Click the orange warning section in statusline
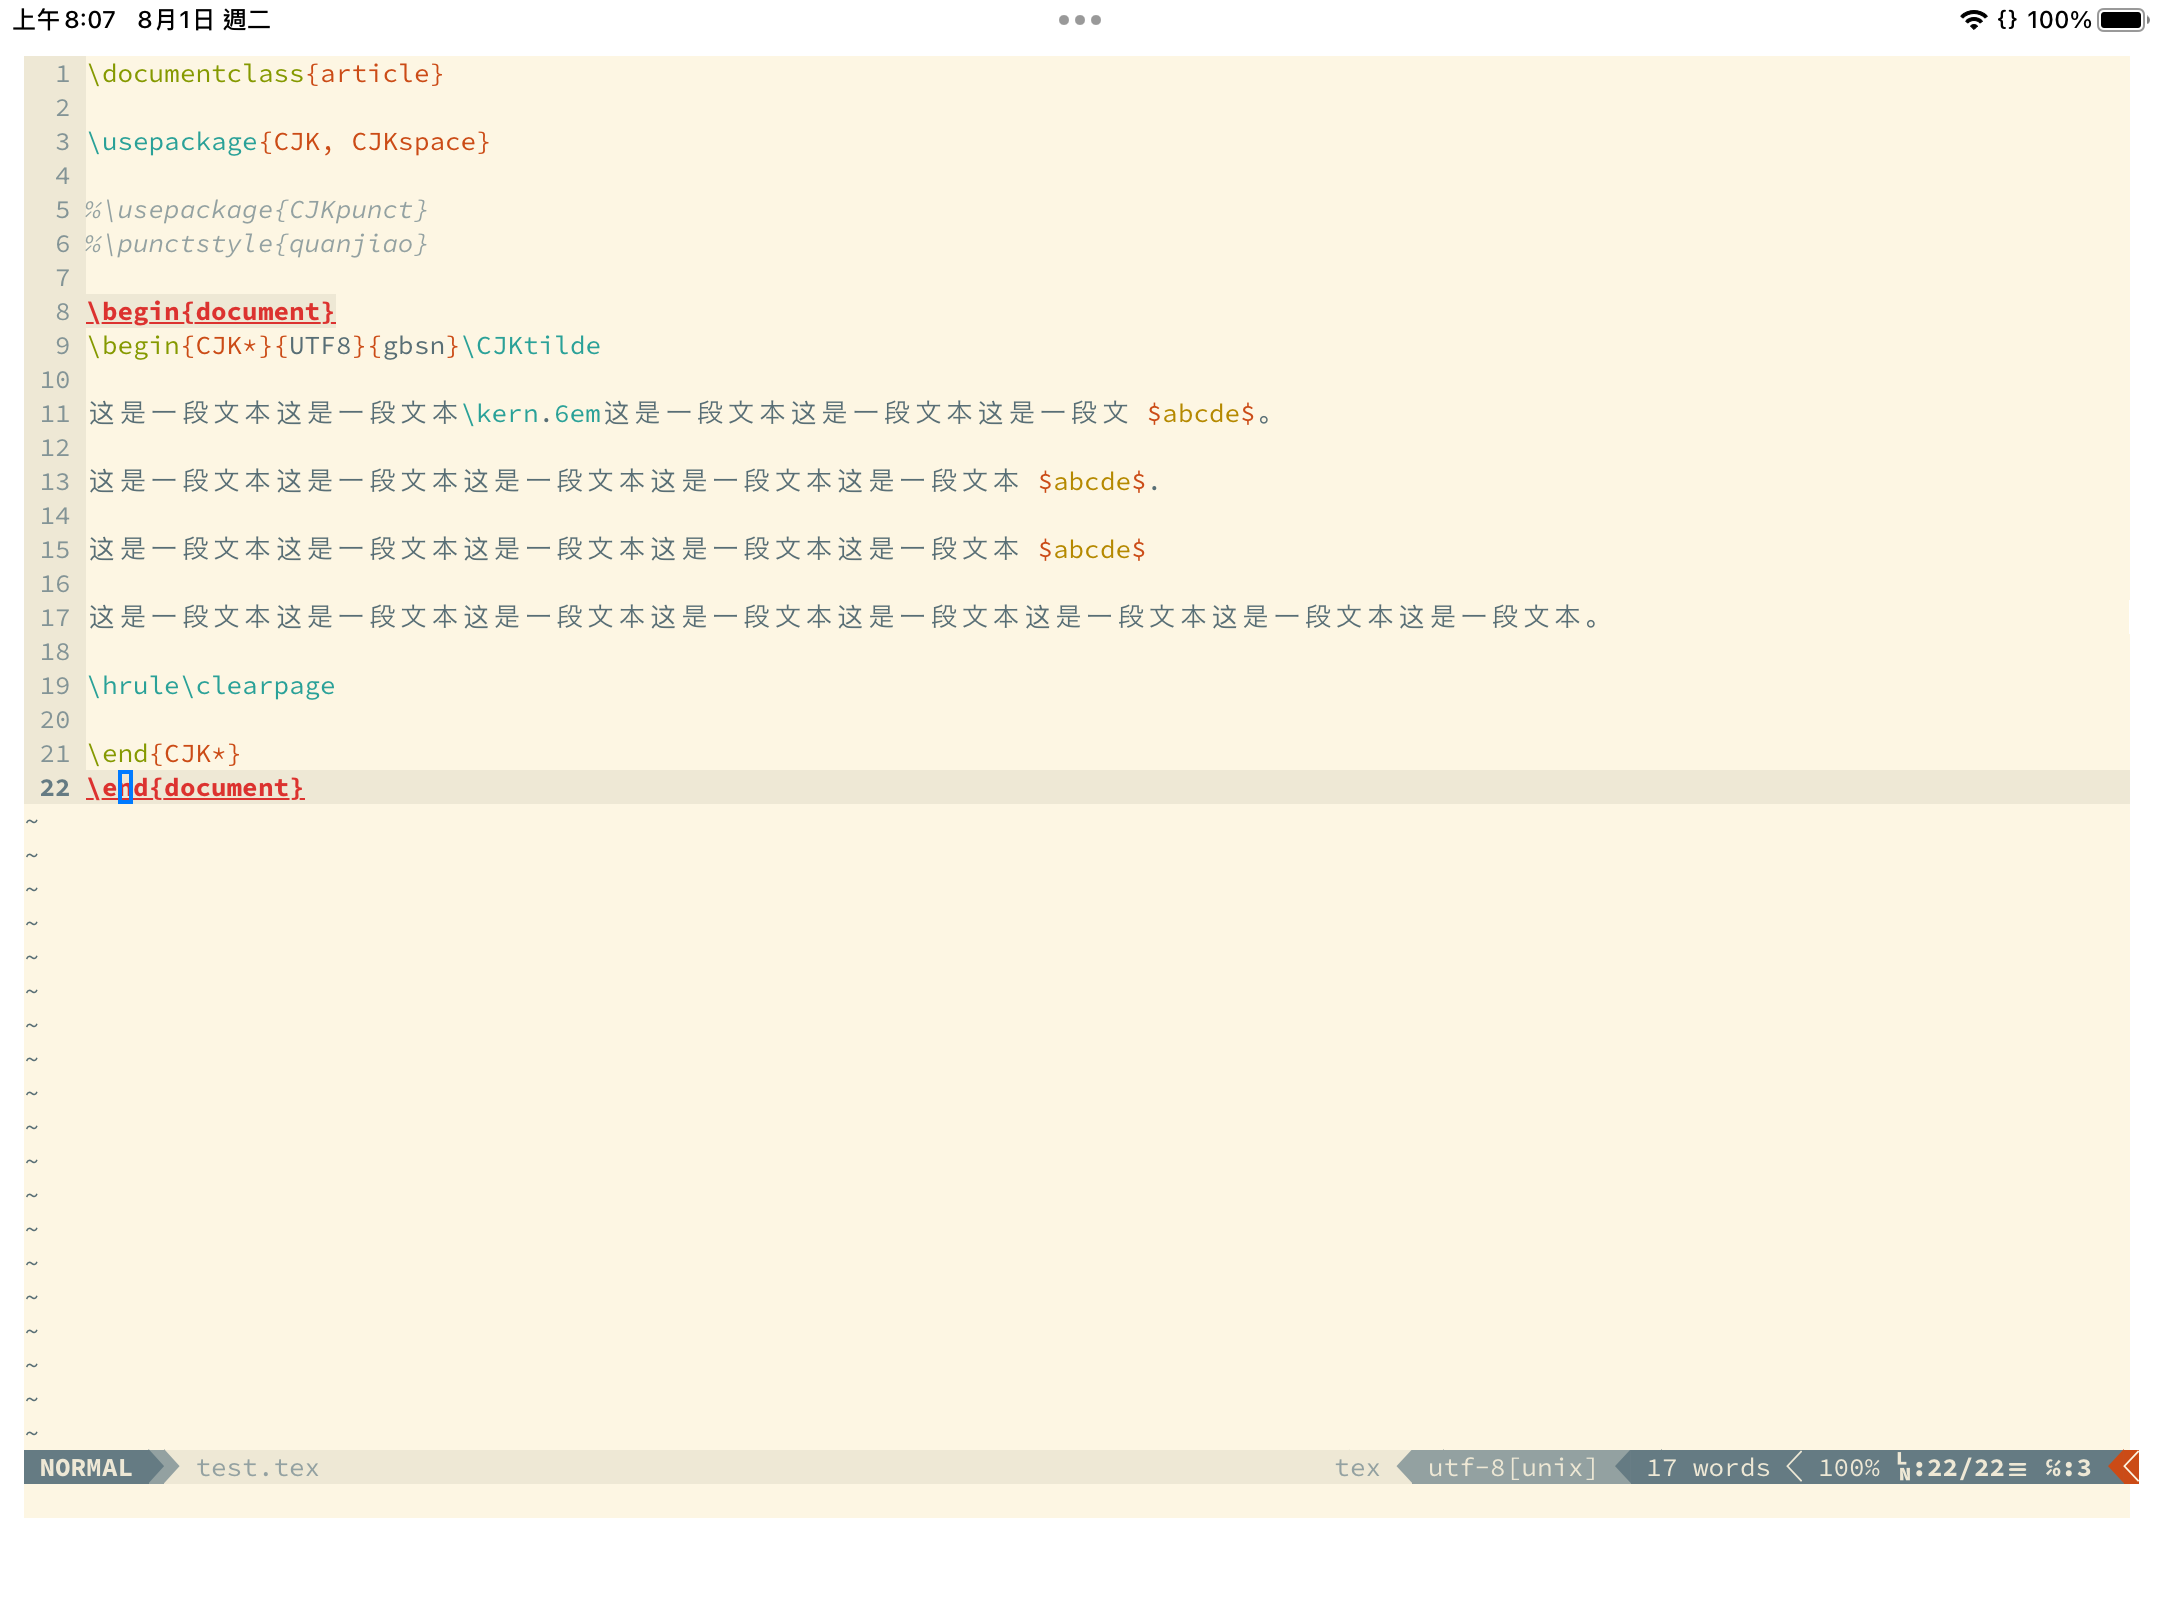The width and height of the screenshot is (2160, 1620). point(2126,1467)
